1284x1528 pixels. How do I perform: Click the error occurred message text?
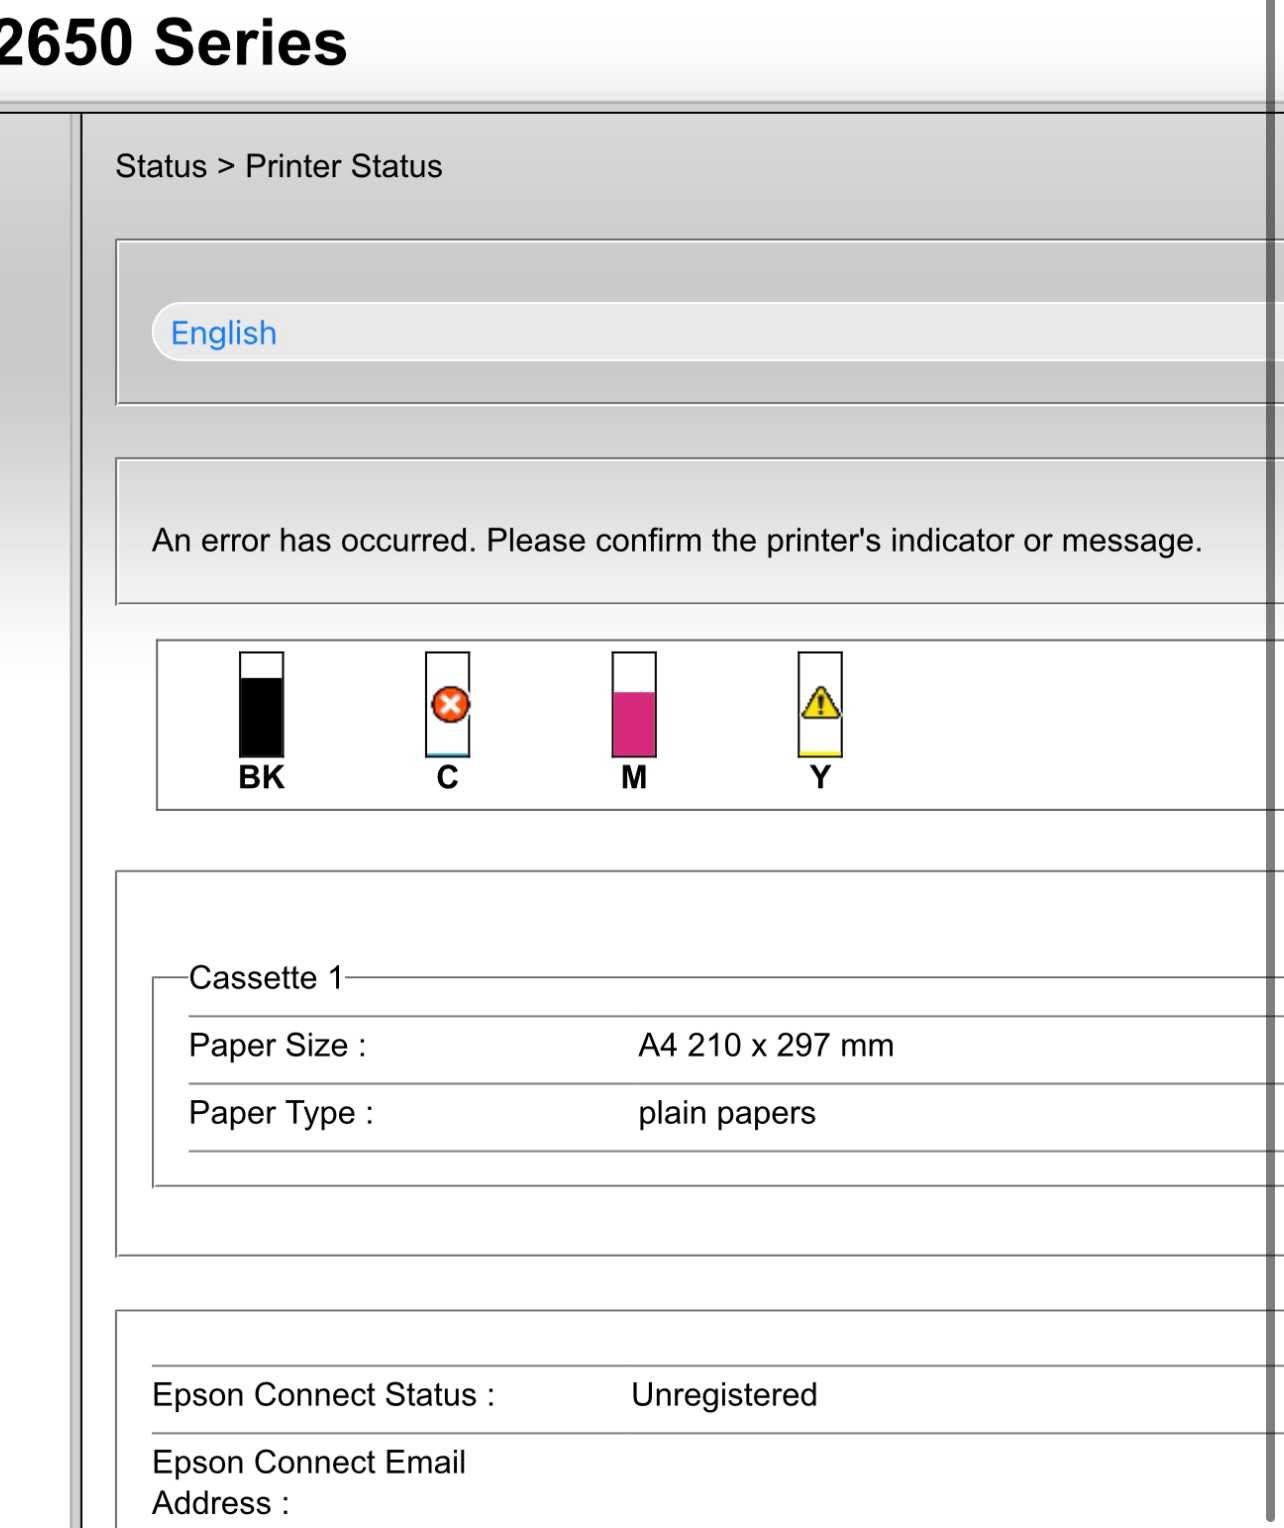coord(677,540)
